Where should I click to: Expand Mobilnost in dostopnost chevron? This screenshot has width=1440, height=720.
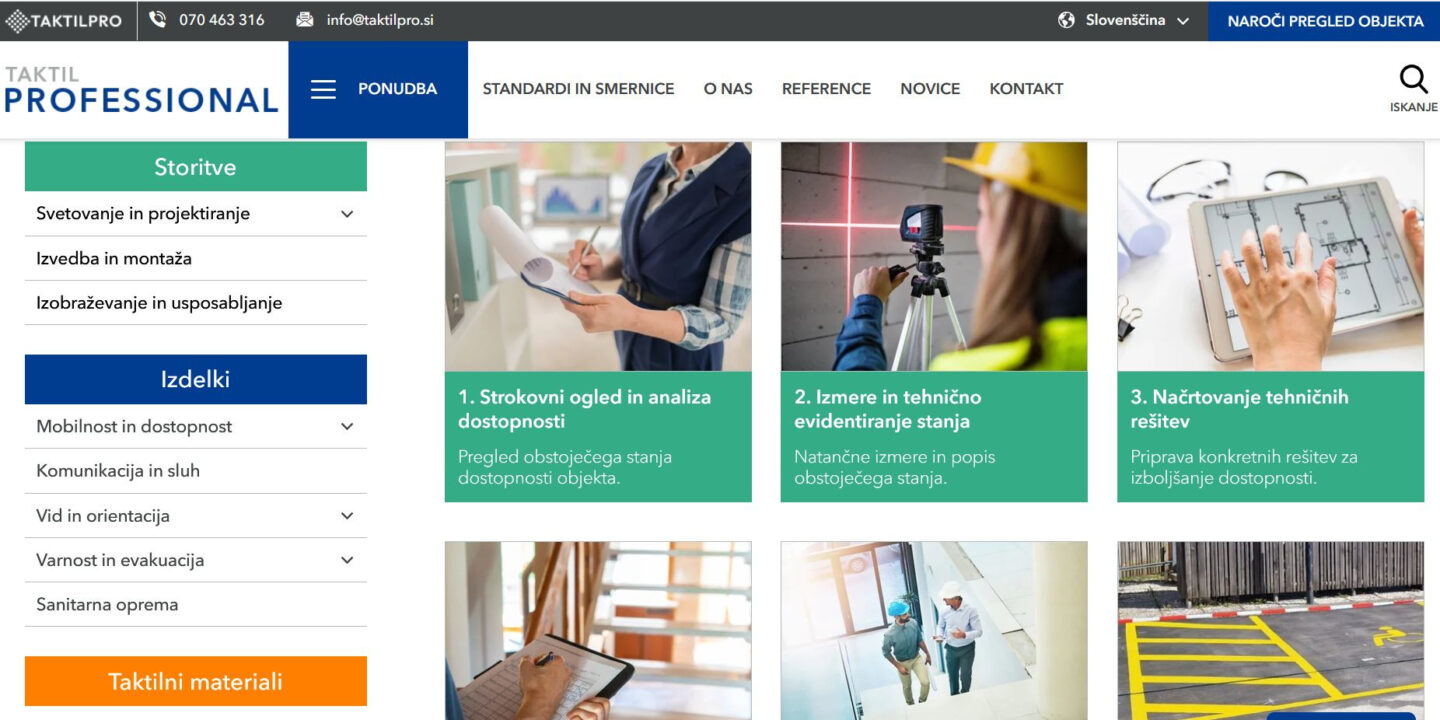(x=347, y=426)
